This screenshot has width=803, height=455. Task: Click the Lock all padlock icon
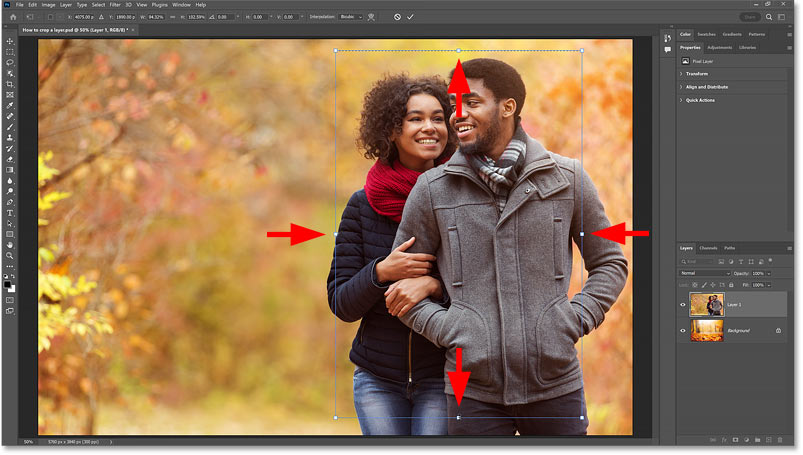pos(731,285)
